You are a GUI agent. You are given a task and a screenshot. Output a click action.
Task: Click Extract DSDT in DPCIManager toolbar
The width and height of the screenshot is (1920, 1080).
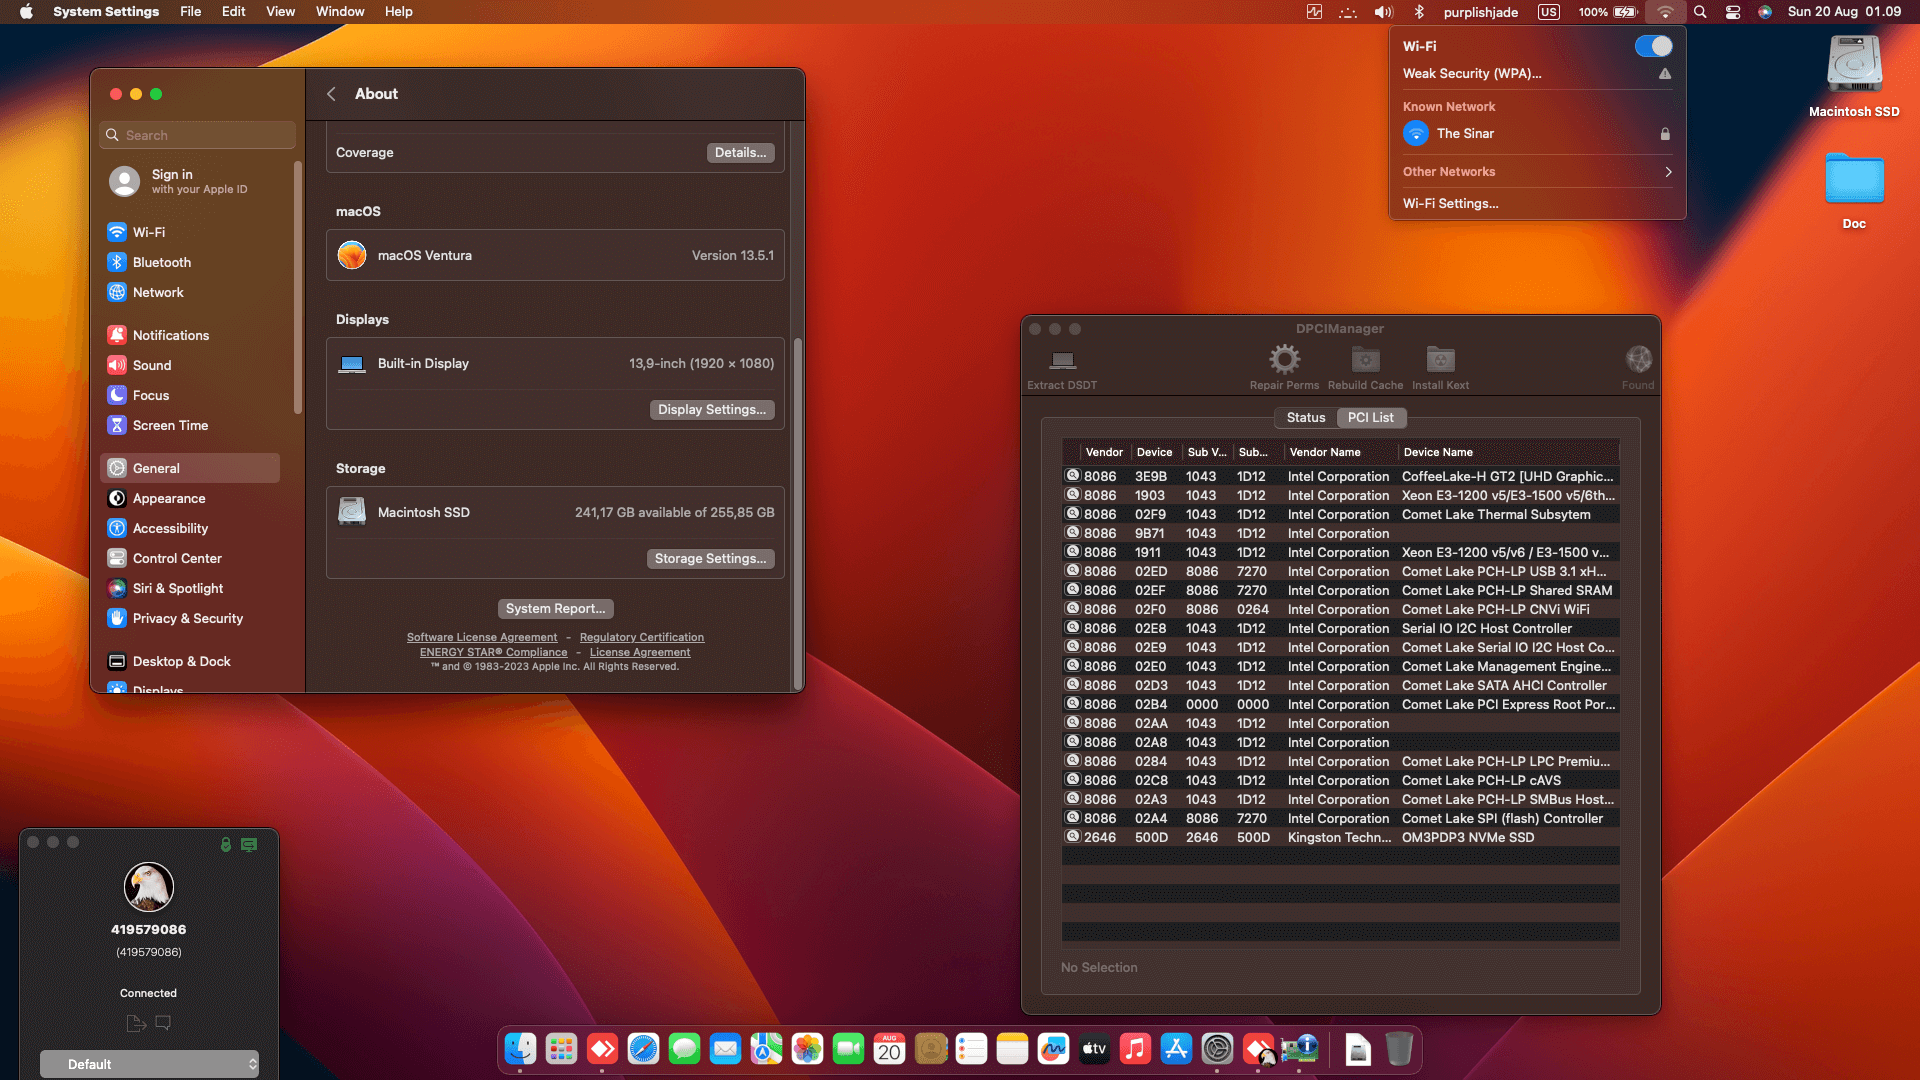pos(1062,368)
